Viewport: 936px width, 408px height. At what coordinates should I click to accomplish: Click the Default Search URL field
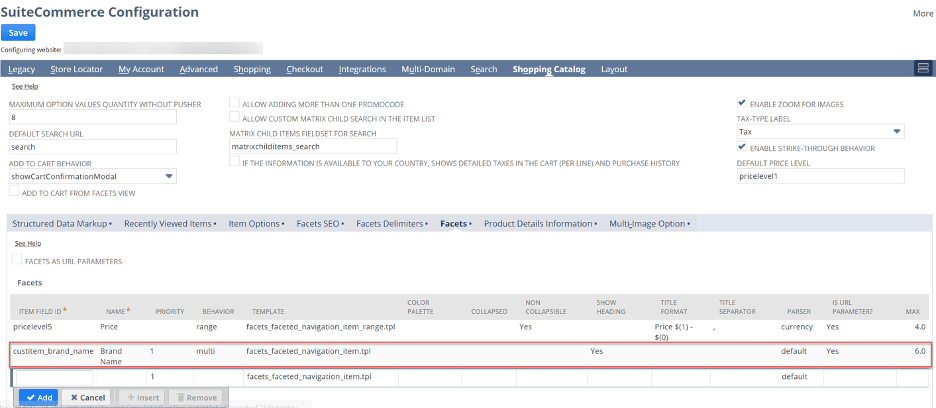click(x=93, y=147)
